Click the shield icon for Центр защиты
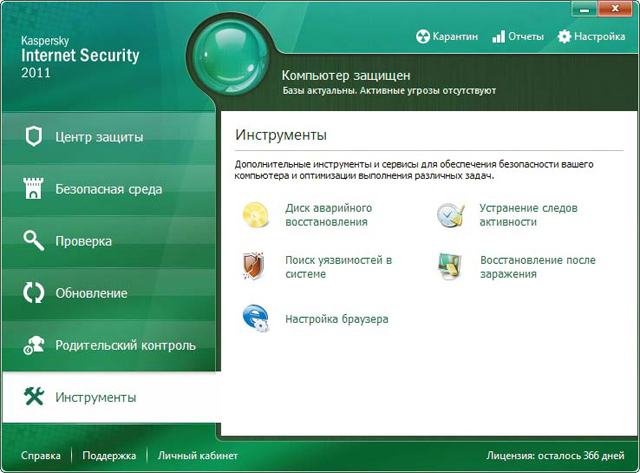 pyautogui.click(x=33, y=136)
